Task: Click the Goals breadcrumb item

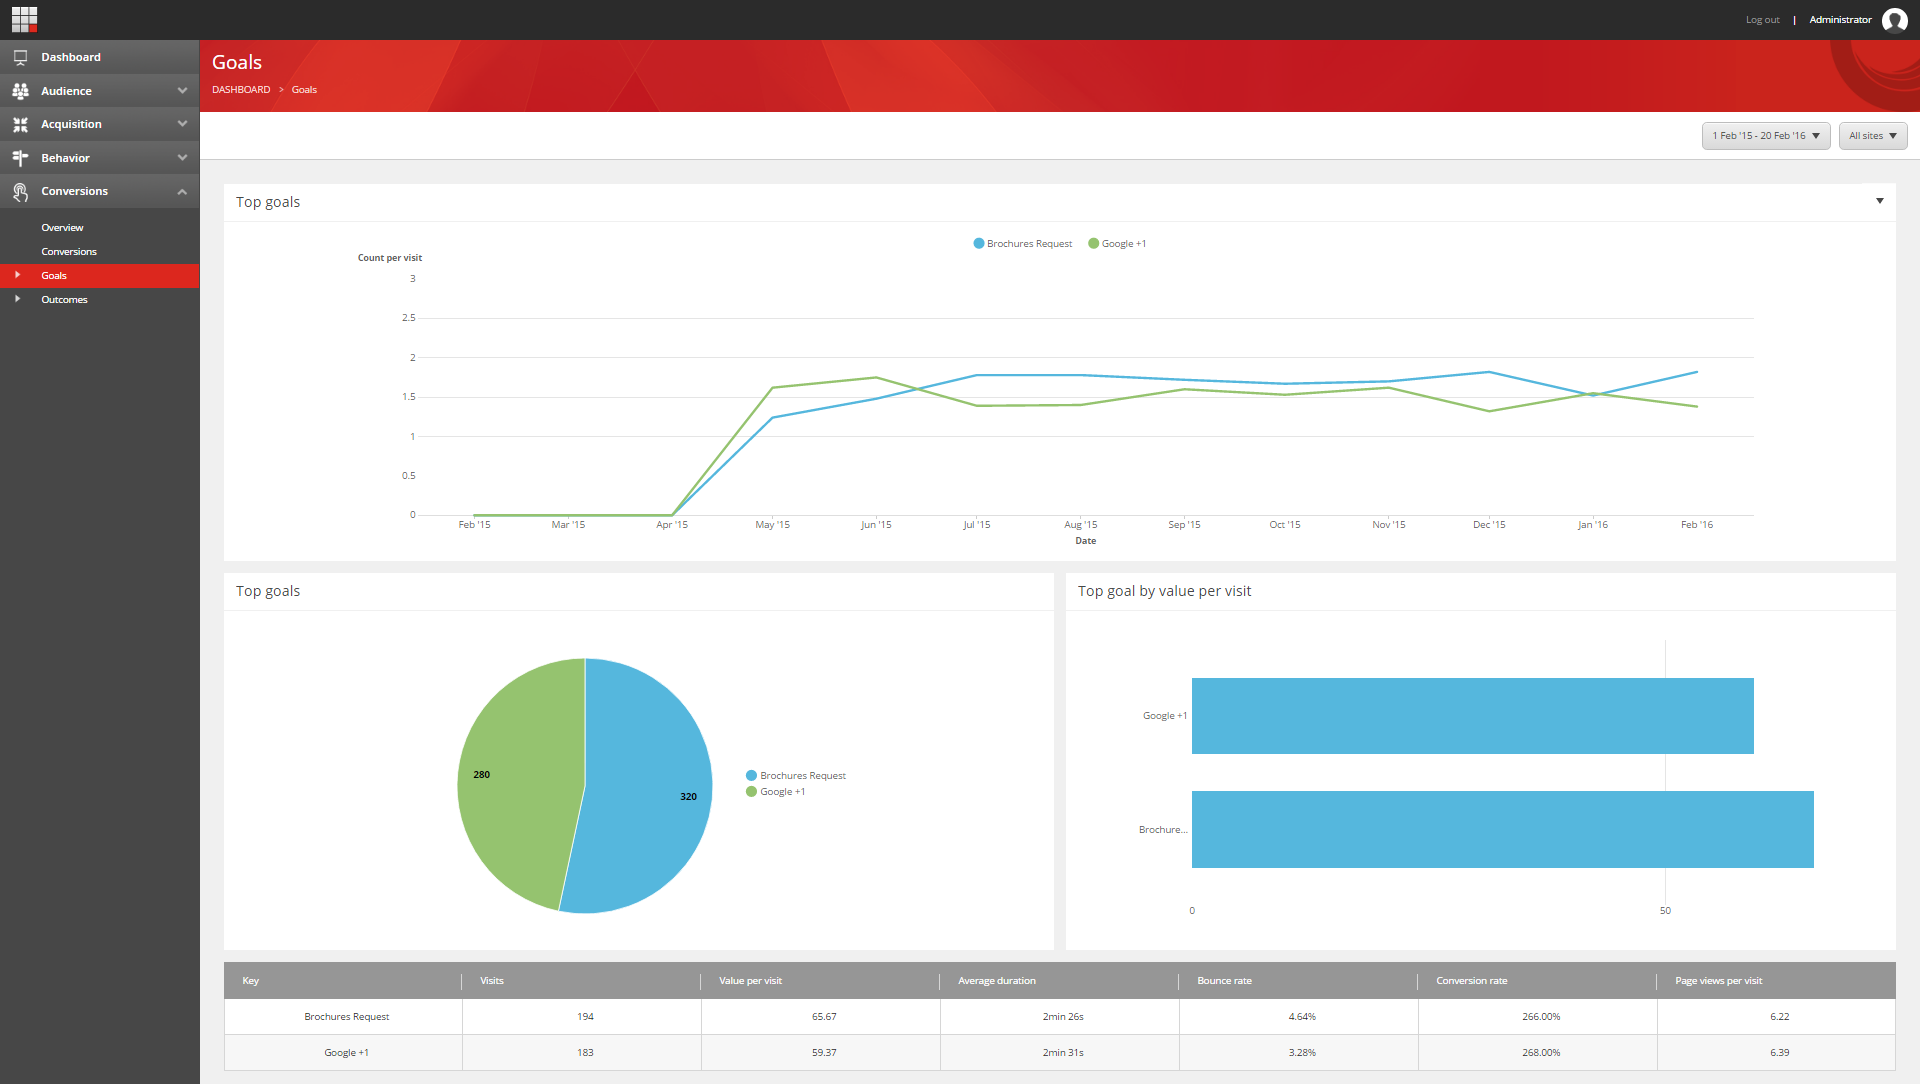Action: click(x=304, y=90)
